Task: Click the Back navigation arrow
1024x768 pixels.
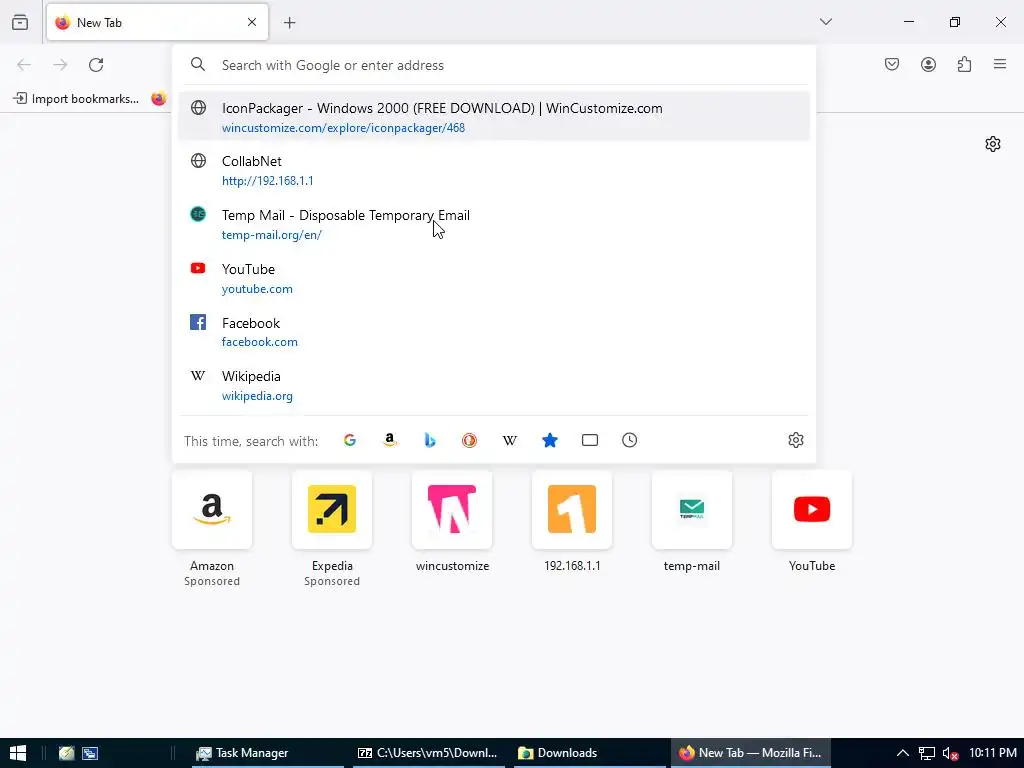Action: [24, 65]
